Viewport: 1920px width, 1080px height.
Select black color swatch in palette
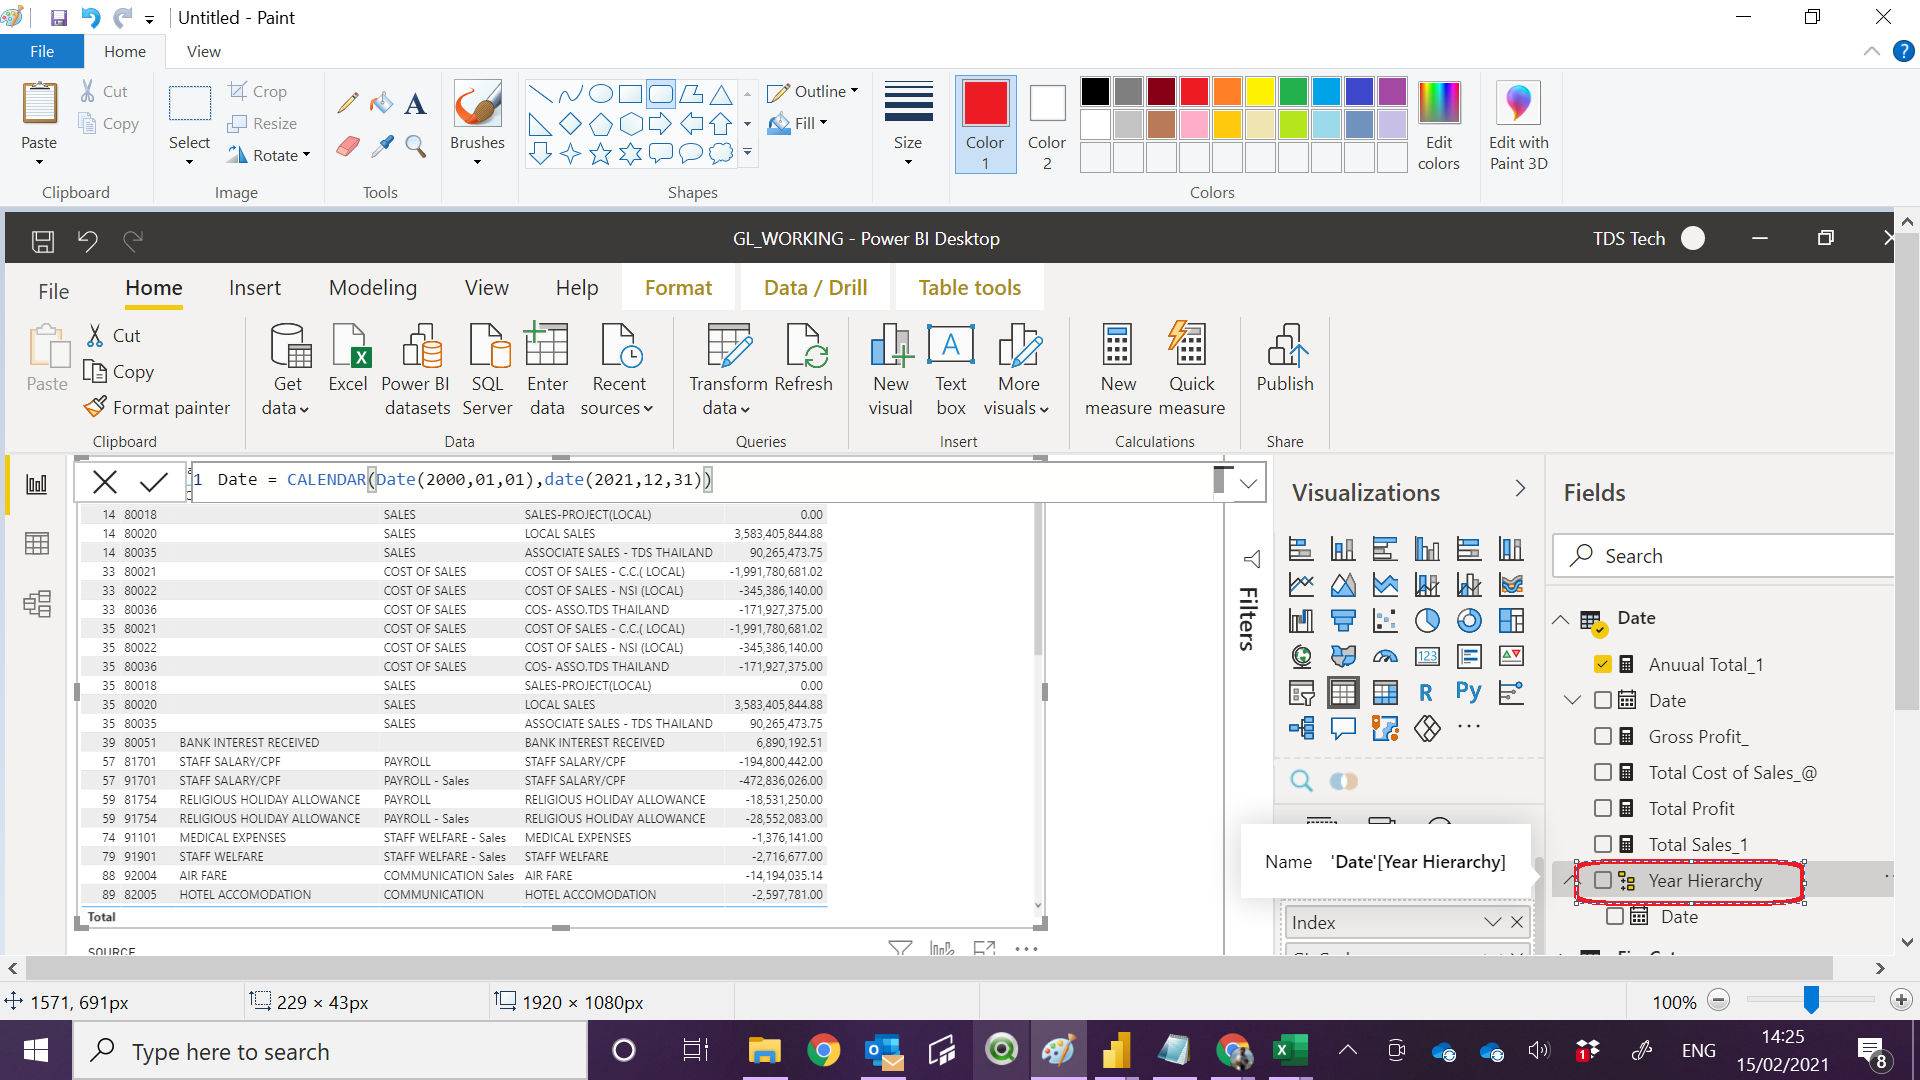coord(1095,91)
